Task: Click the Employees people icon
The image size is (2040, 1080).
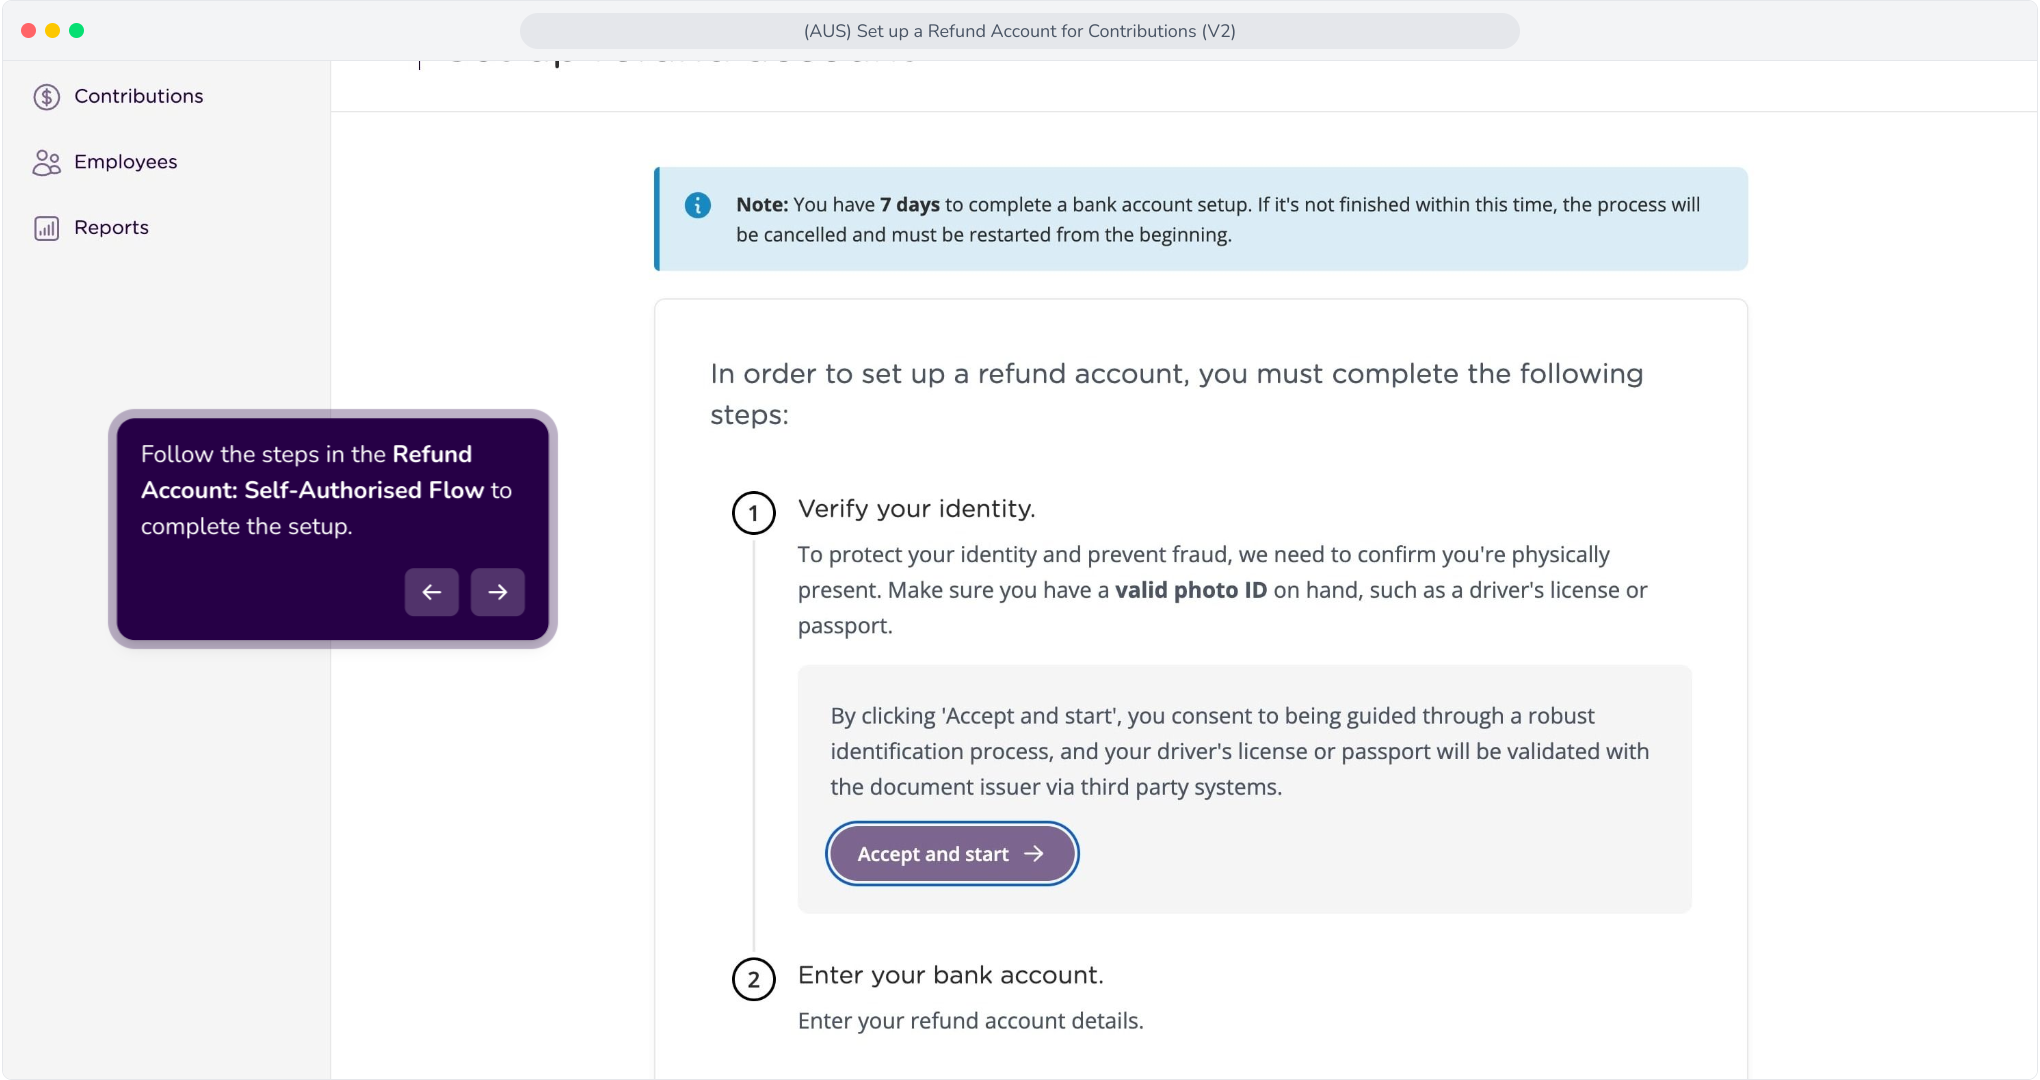Action: click(x=46, y=162)
